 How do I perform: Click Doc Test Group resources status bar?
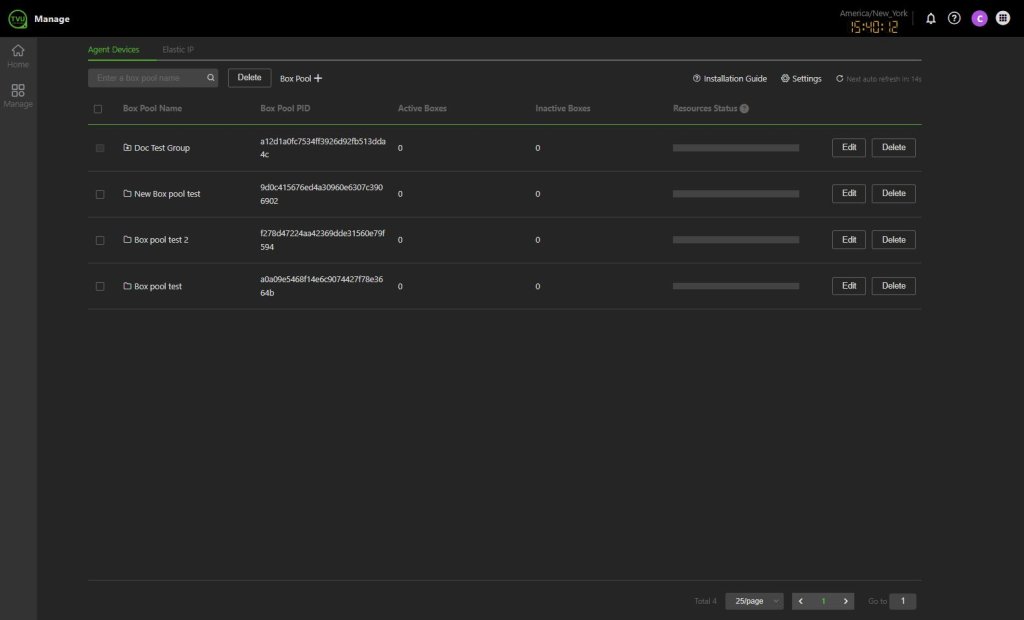736,148
